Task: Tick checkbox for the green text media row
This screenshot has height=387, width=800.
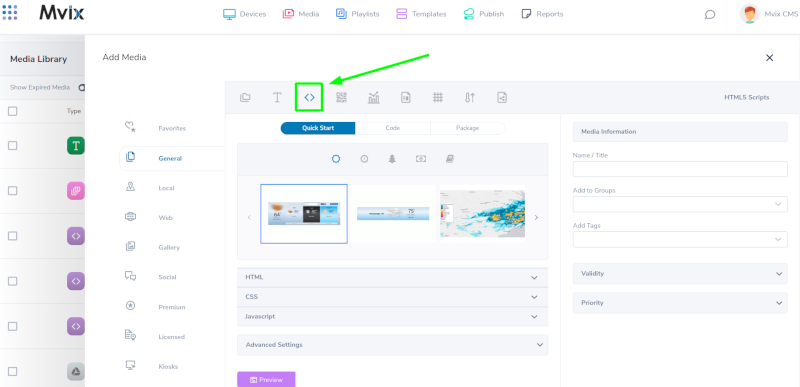Action: [13, 146]
